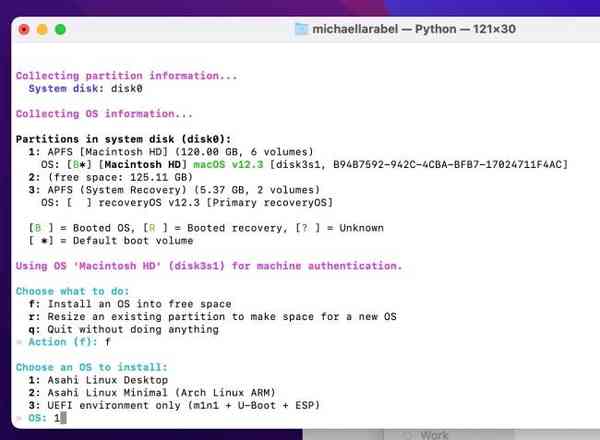Minimize the terminal with yellow button

(44, 29)
